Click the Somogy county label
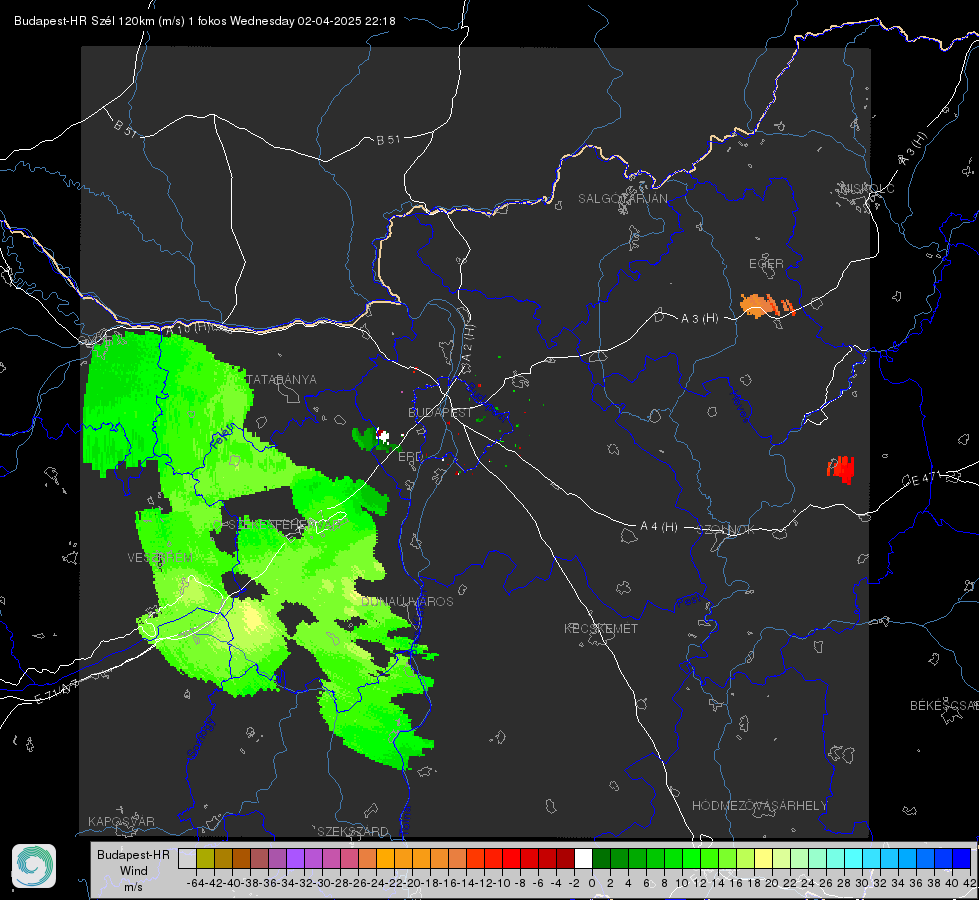Viewport: 979px width, 900px height. [x=201, y=738]
